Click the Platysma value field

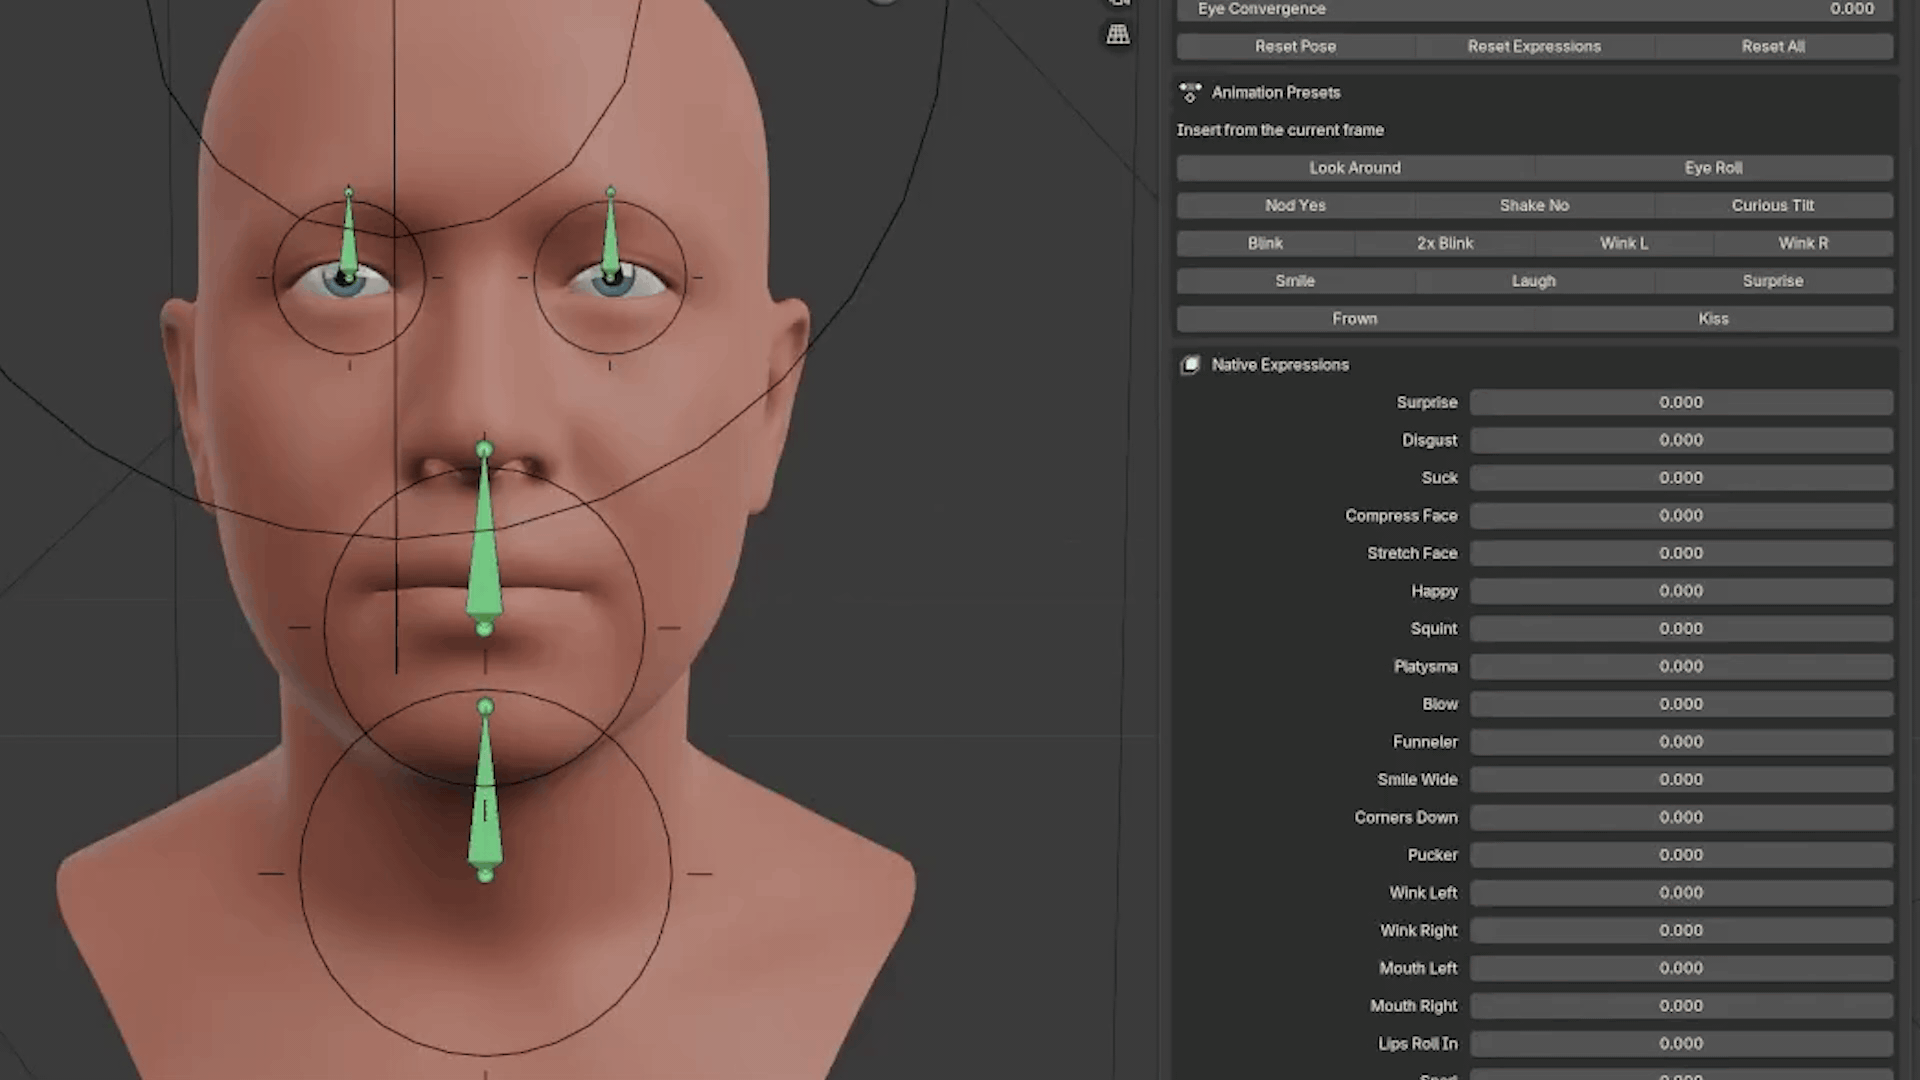(x=1682, y=666)
